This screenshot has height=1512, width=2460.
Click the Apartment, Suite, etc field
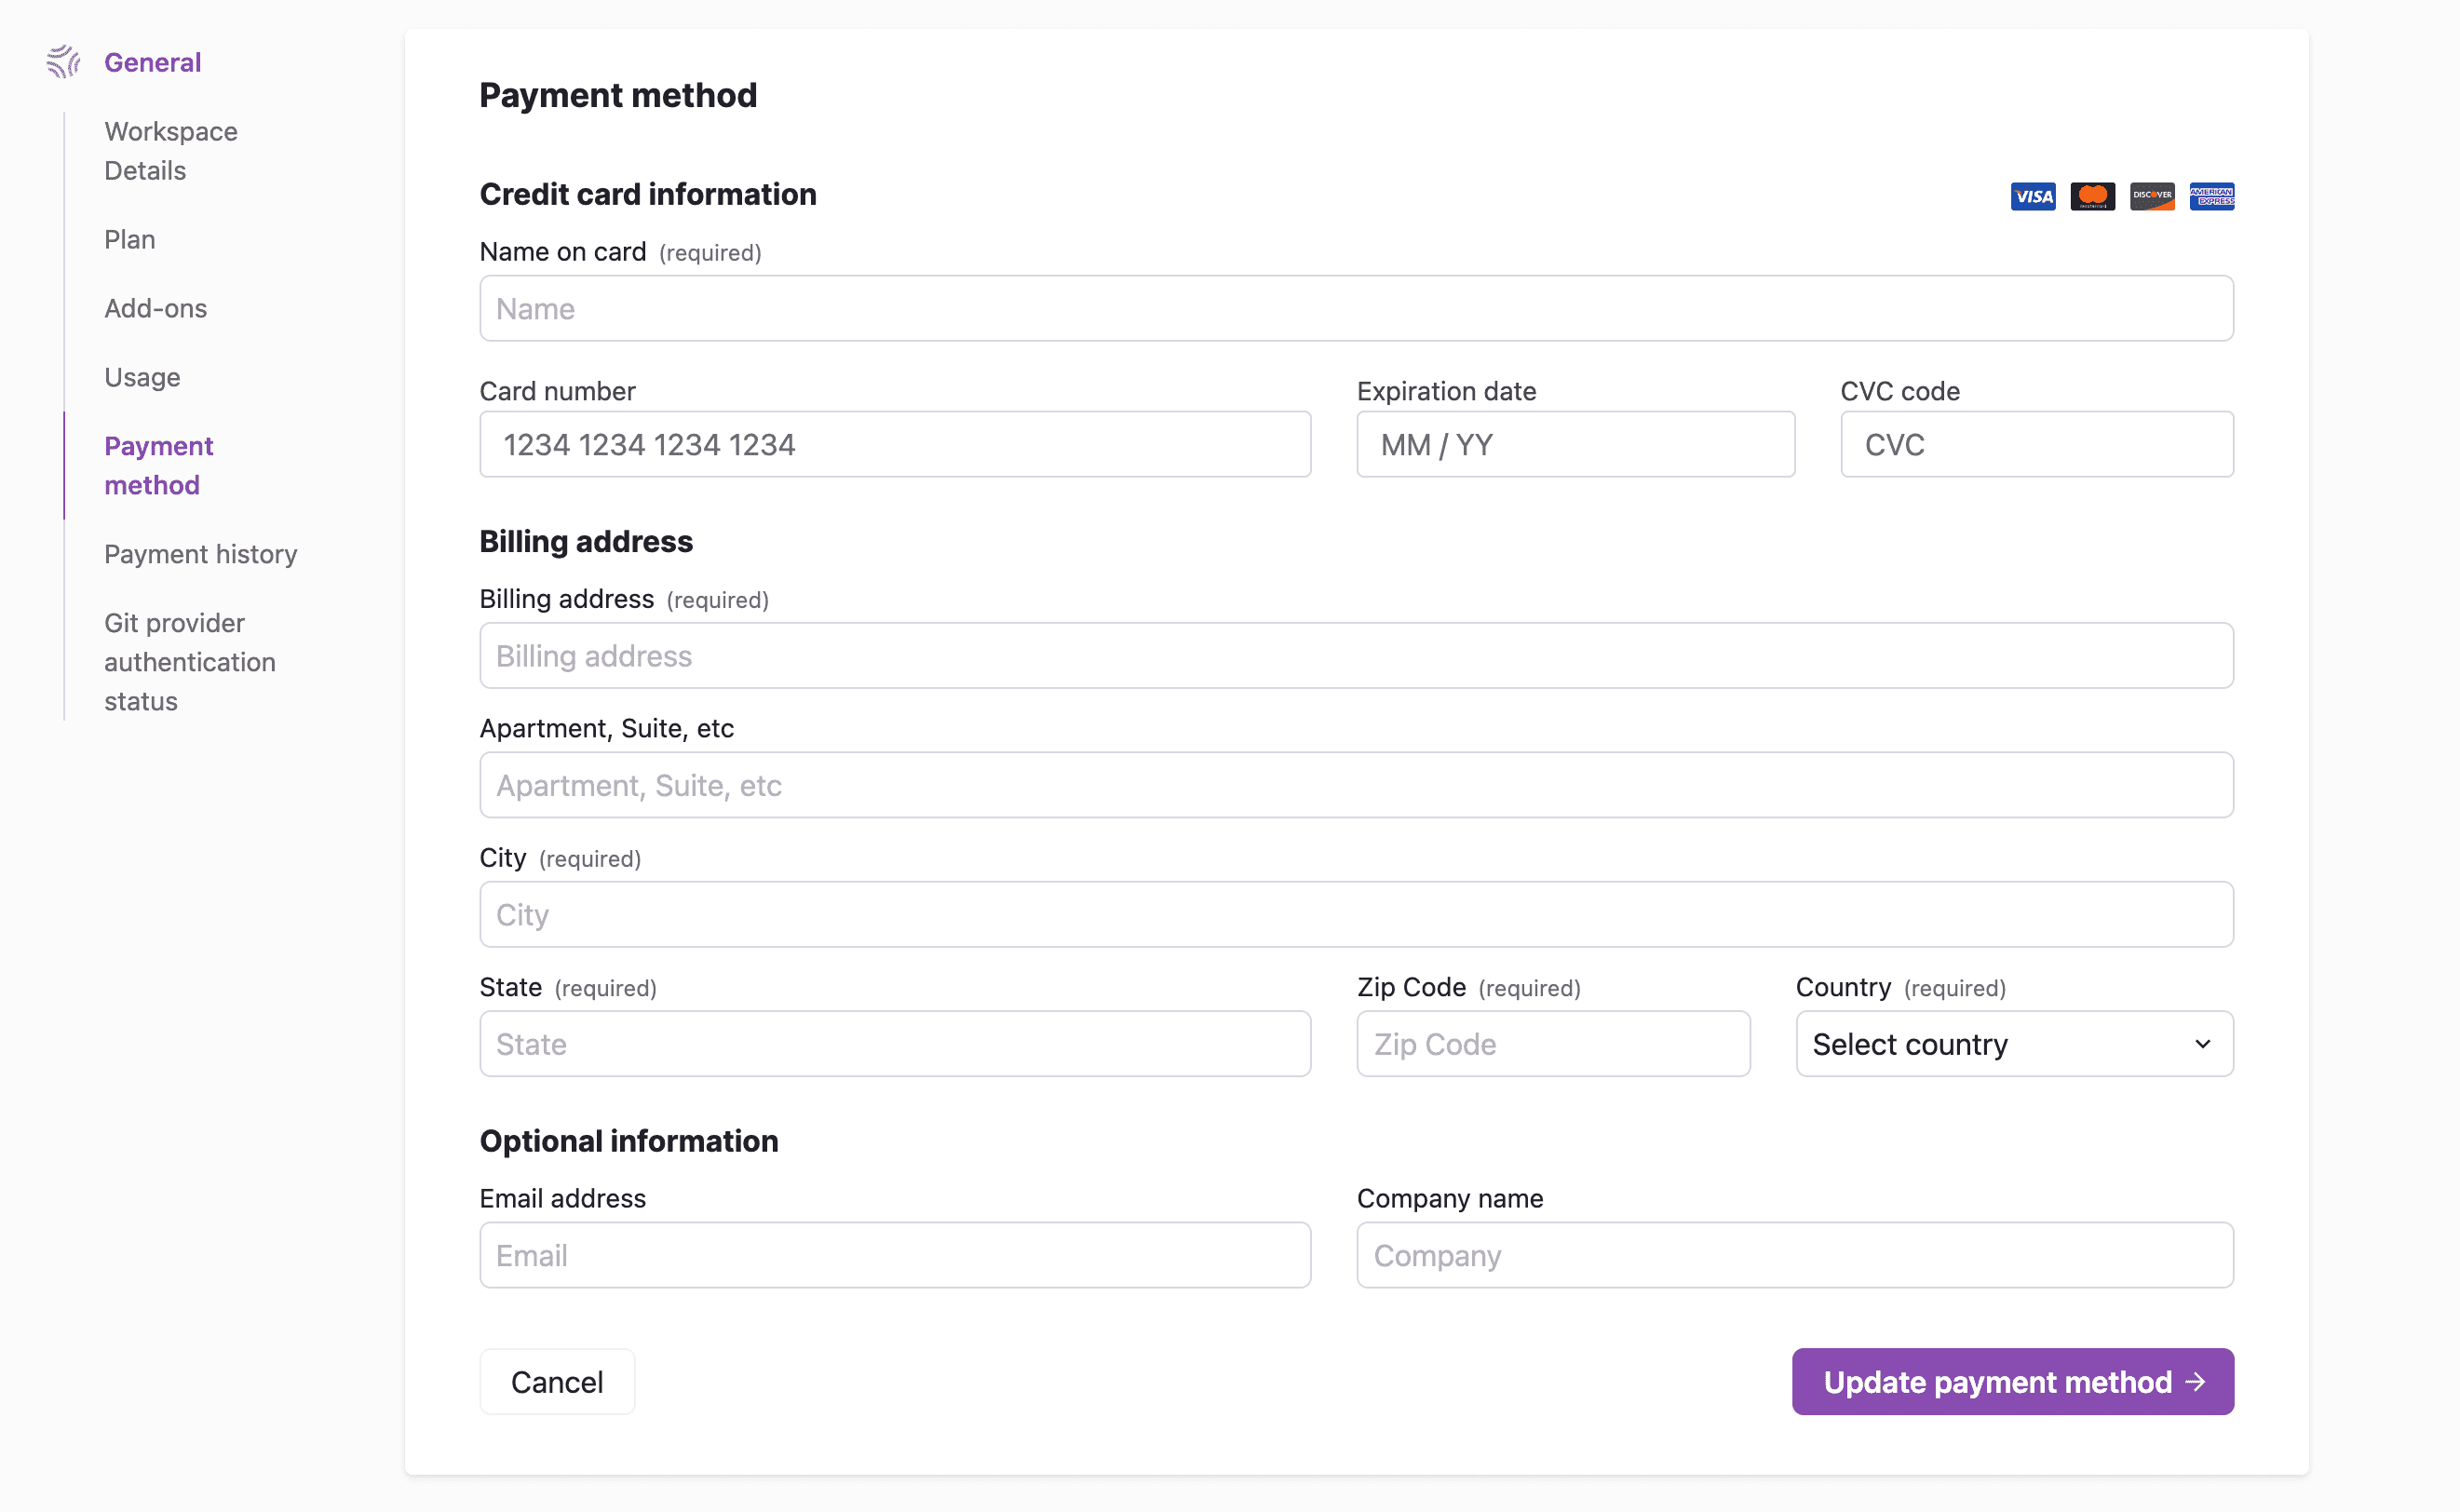click(1356, 785)
